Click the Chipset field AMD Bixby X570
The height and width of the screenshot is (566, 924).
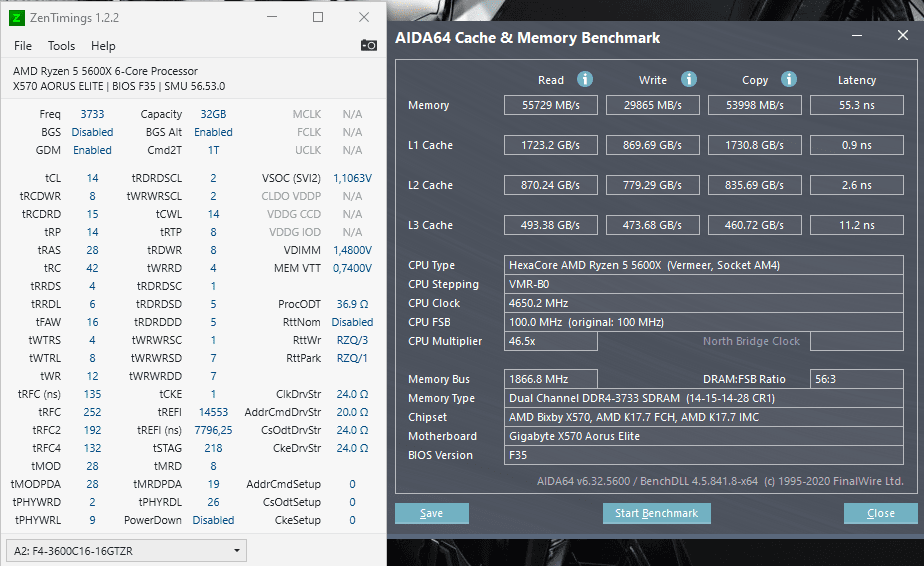(x=704, y=417)
